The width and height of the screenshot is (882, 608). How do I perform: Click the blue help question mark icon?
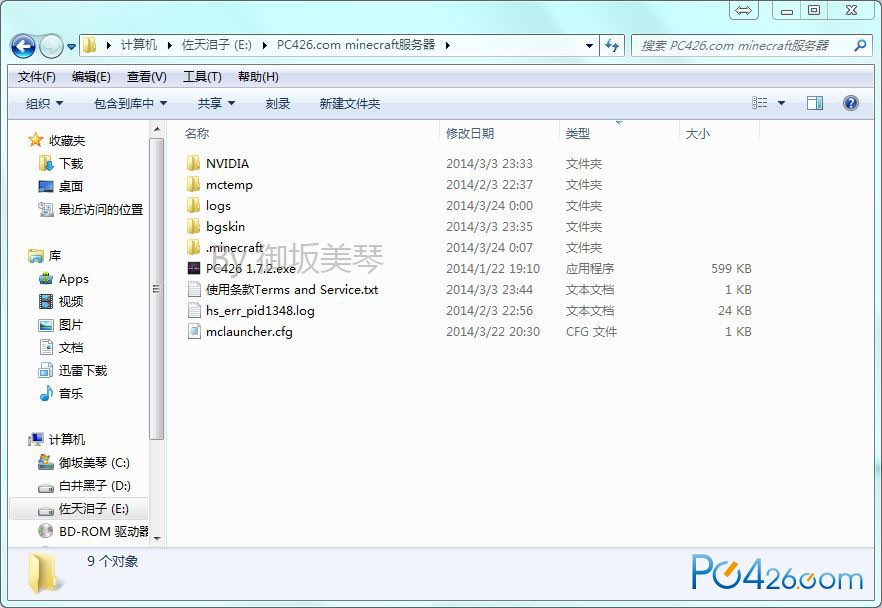pos(850,102)
